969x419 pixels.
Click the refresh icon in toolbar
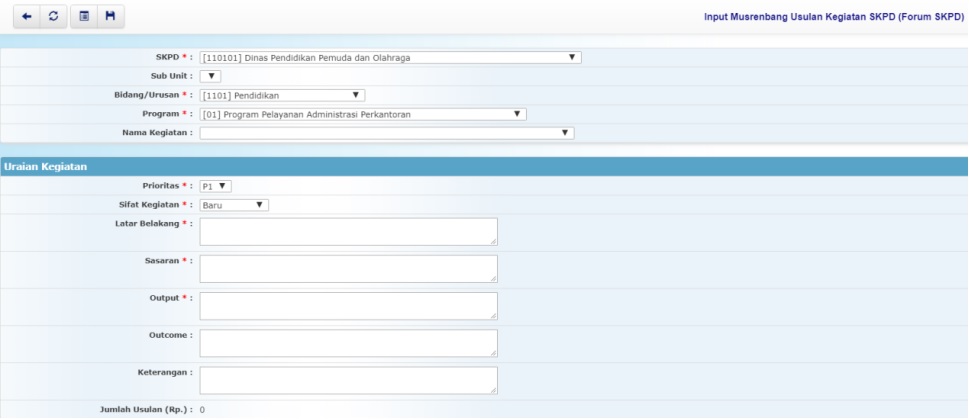coord(51,17)
